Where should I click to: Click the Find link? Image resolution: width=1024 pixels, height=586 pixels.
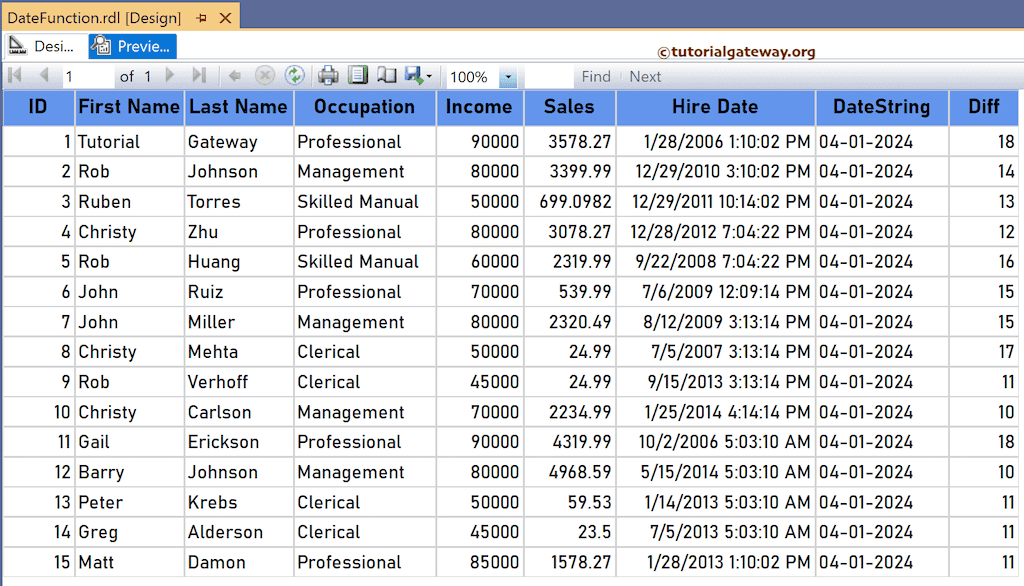tap(595, 76)
